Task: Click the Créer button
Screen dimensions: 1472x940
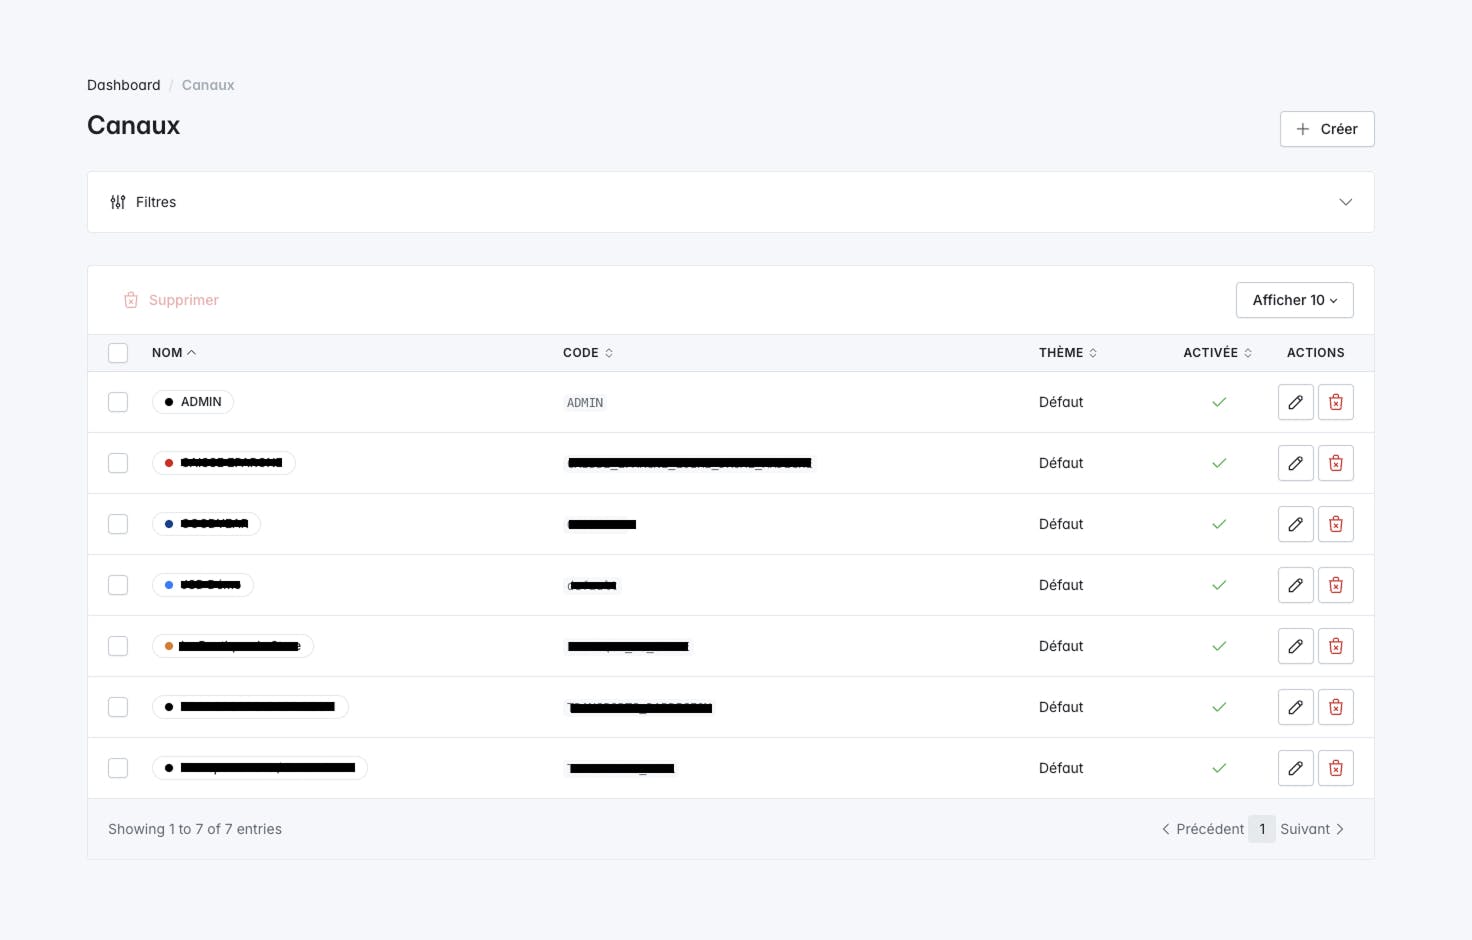Action: pos(1327,129)
